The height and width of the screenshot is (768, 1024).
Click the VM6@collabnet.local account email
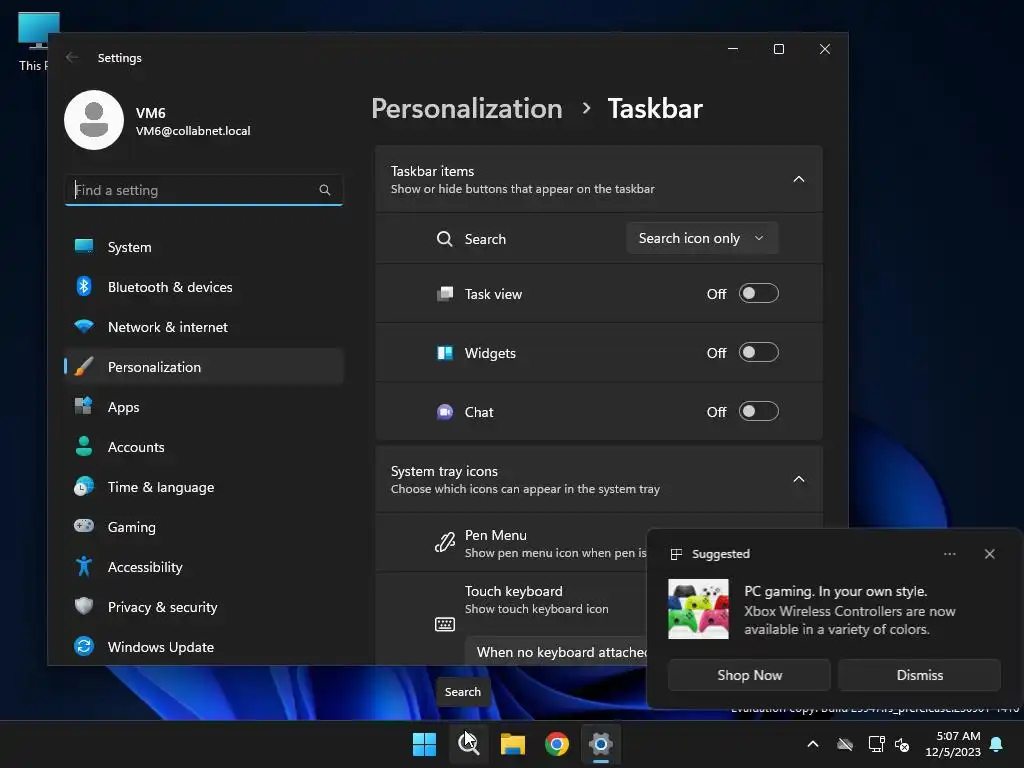click(193, 131)
